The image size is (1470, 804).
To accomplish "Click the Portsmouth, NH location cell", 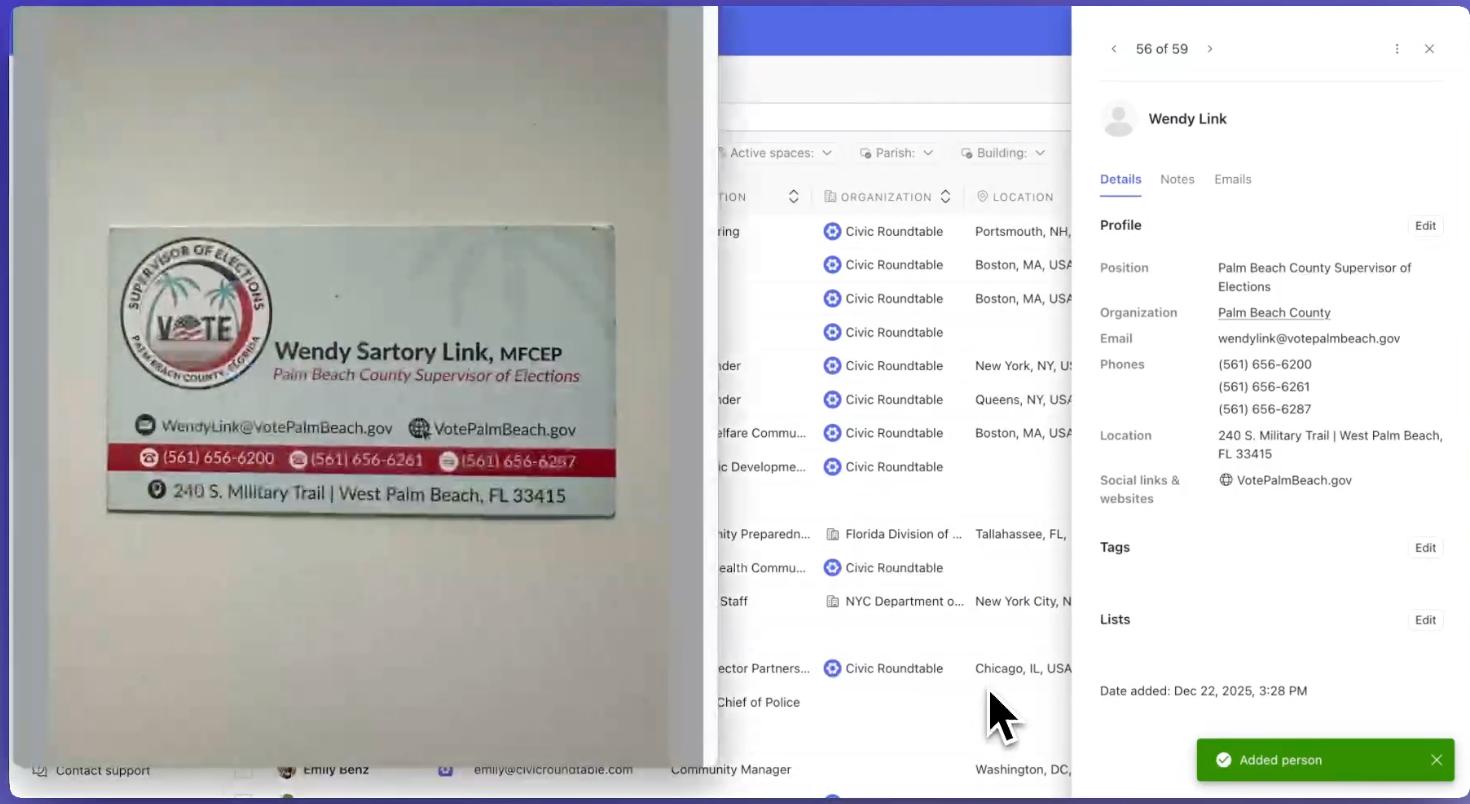I will [1023, 231].
